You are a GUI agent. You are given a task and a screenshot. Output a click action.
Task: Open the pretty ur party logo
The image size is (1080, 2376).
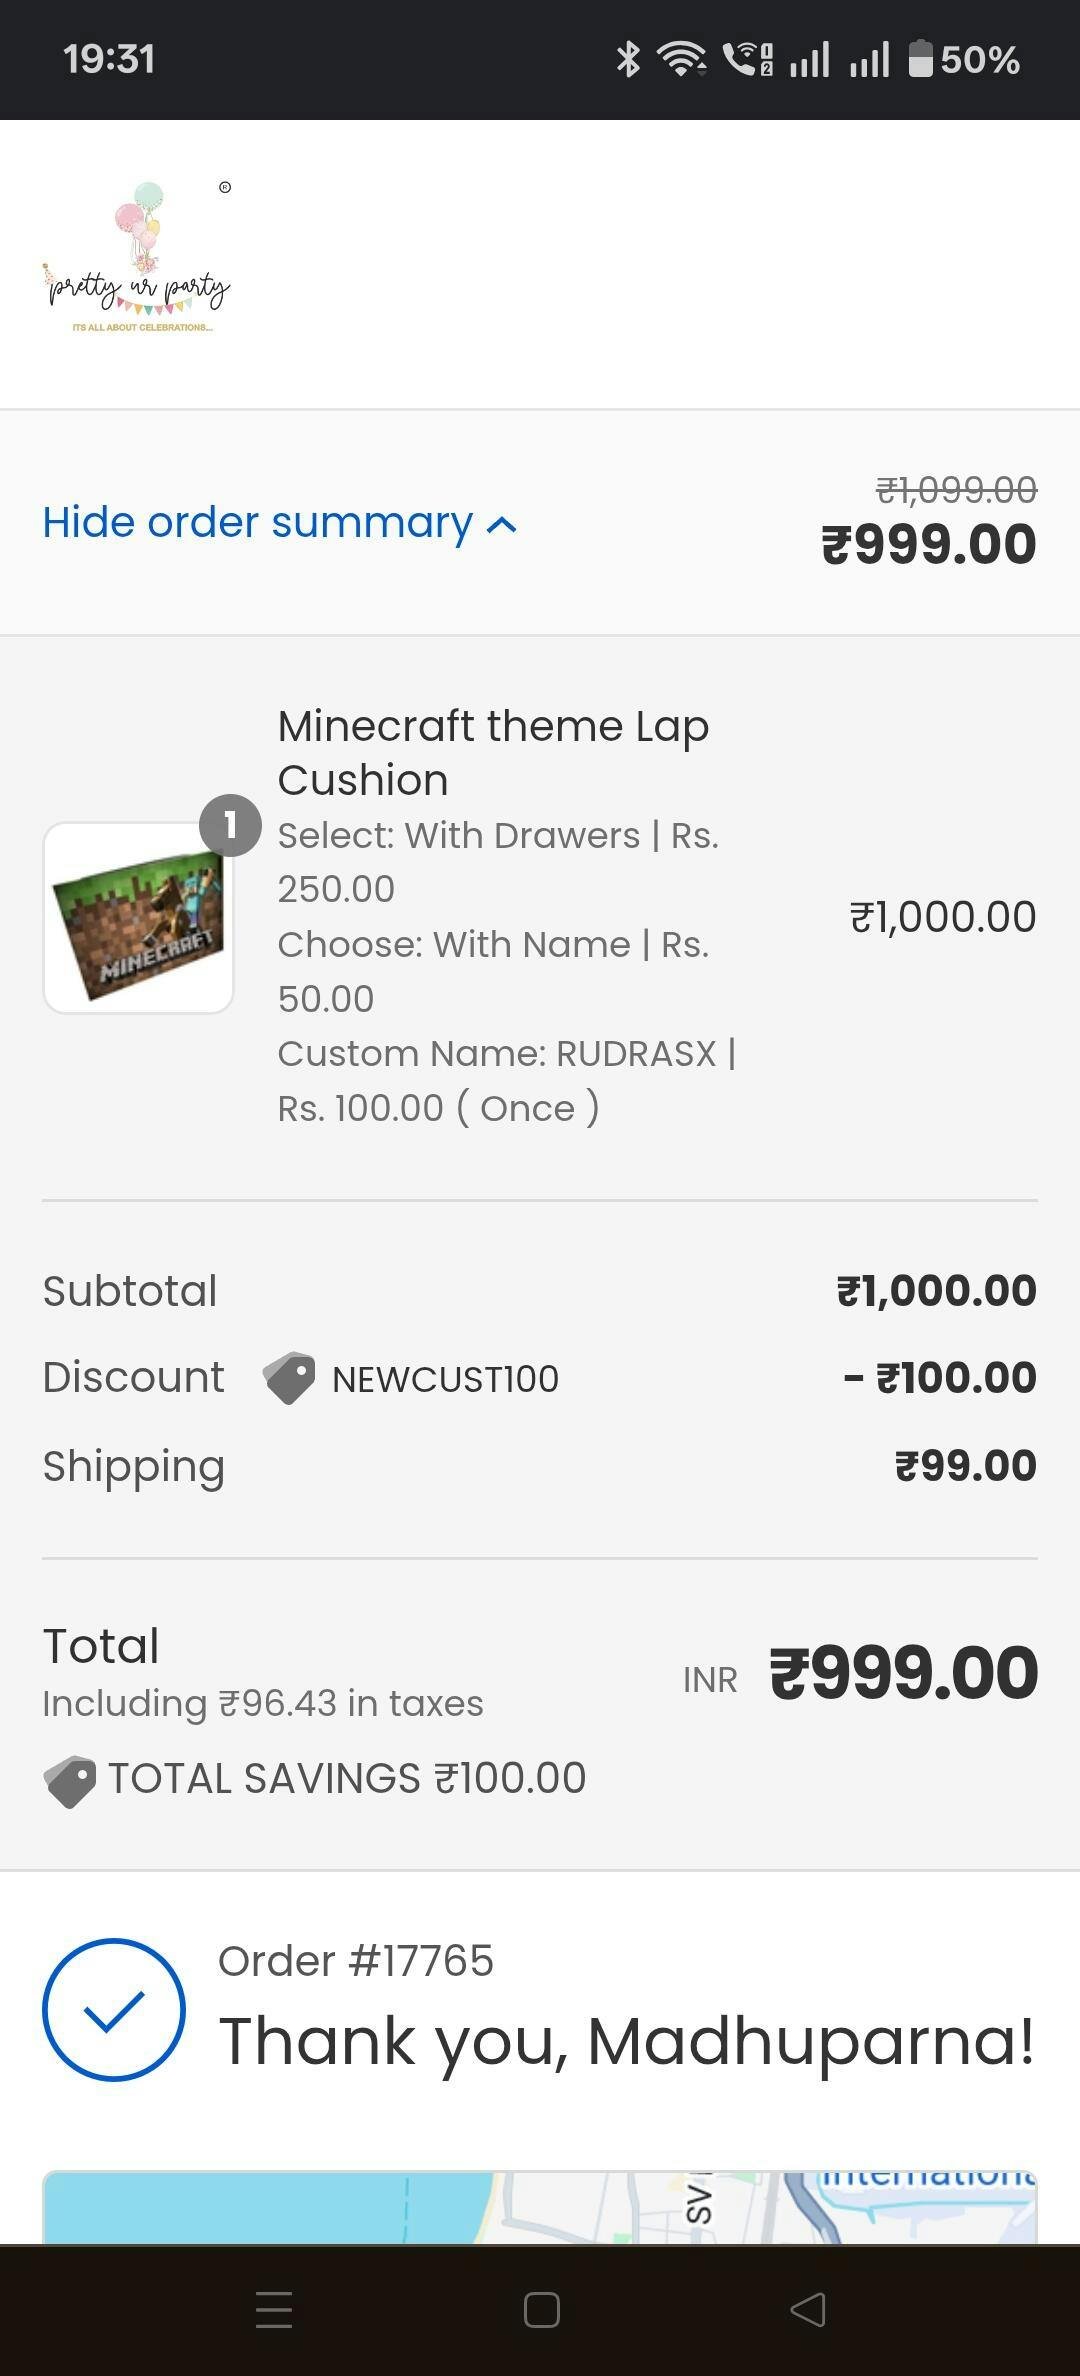click(138, 260)
